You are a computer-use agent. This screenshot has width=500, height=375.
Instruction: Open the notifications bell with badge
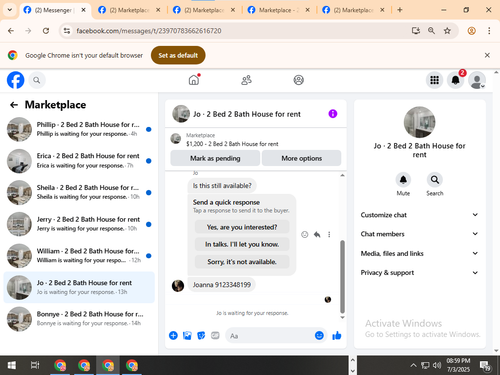coord(456,80)
